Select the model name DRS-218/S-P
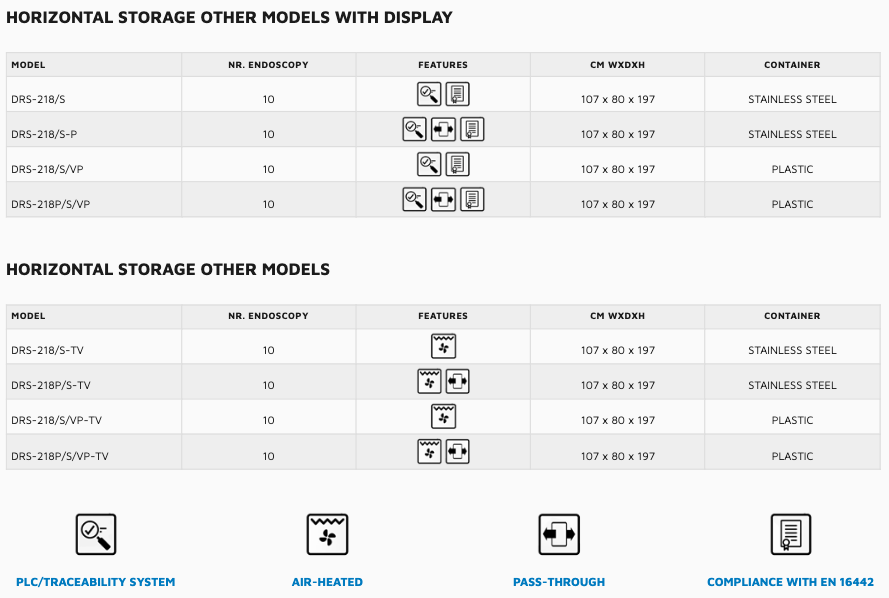 (x=44, y=134)
